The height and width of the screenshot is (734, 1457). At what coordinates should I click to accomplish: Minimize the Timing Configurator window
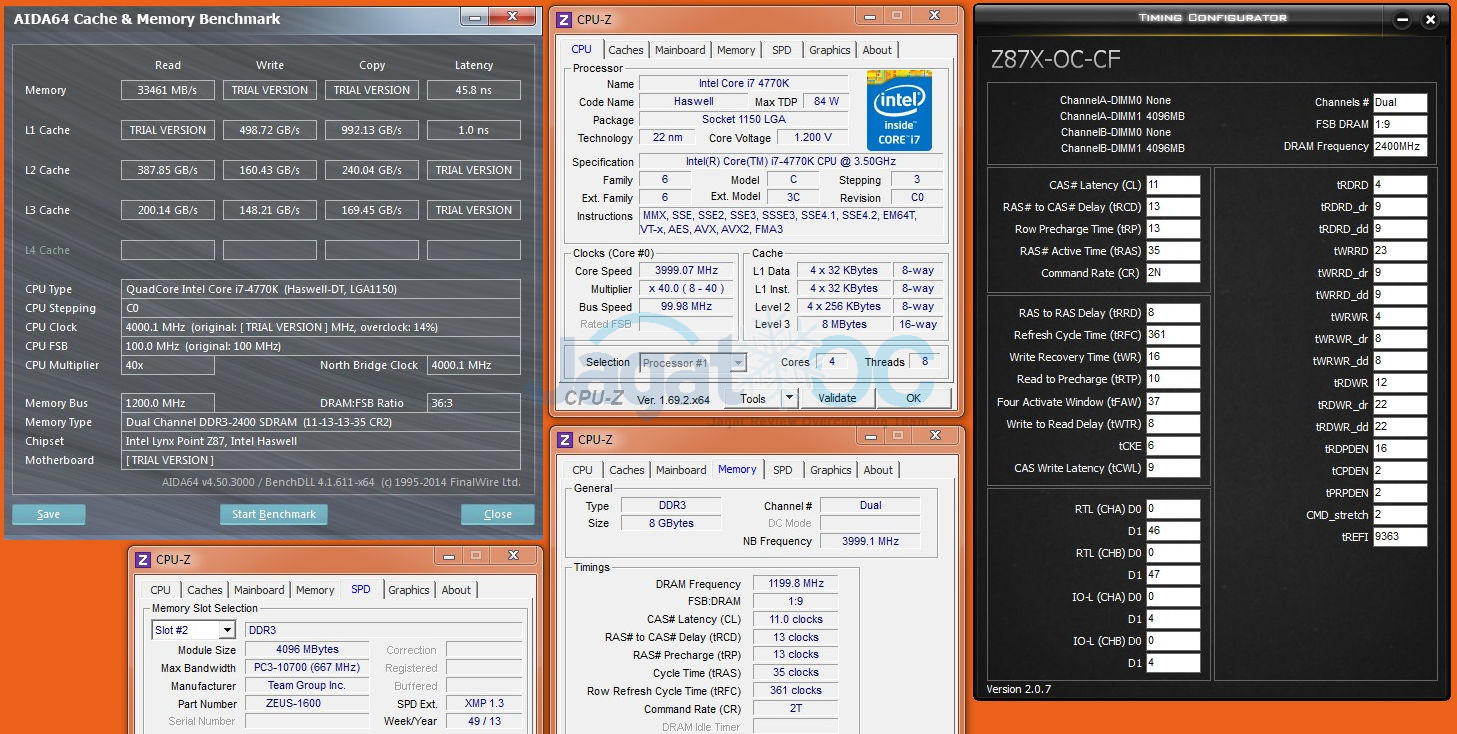click(1402, 20)
